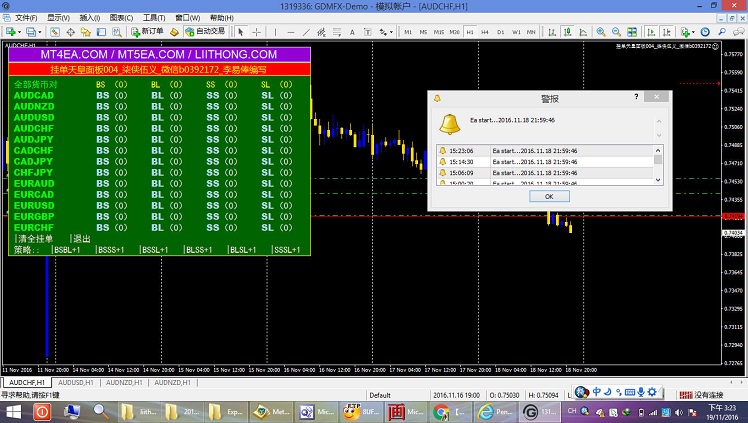Select the 15:23:06 alert row
This screenshot has height=423, width=748.
click(545, 151)
